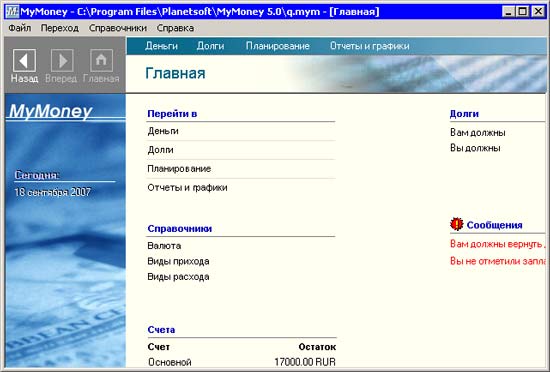The width and height of the screenshot is (550, 372).
Task: Open the Переход menu
Action: tap(60, 28)
